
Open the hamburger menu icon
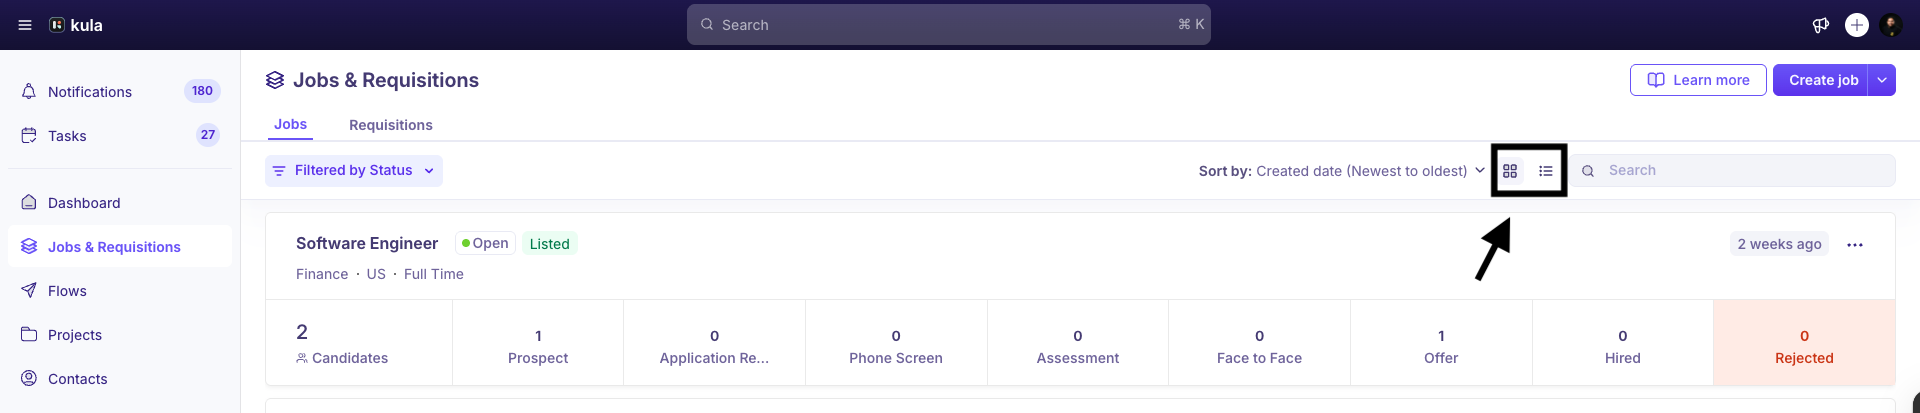25,25
